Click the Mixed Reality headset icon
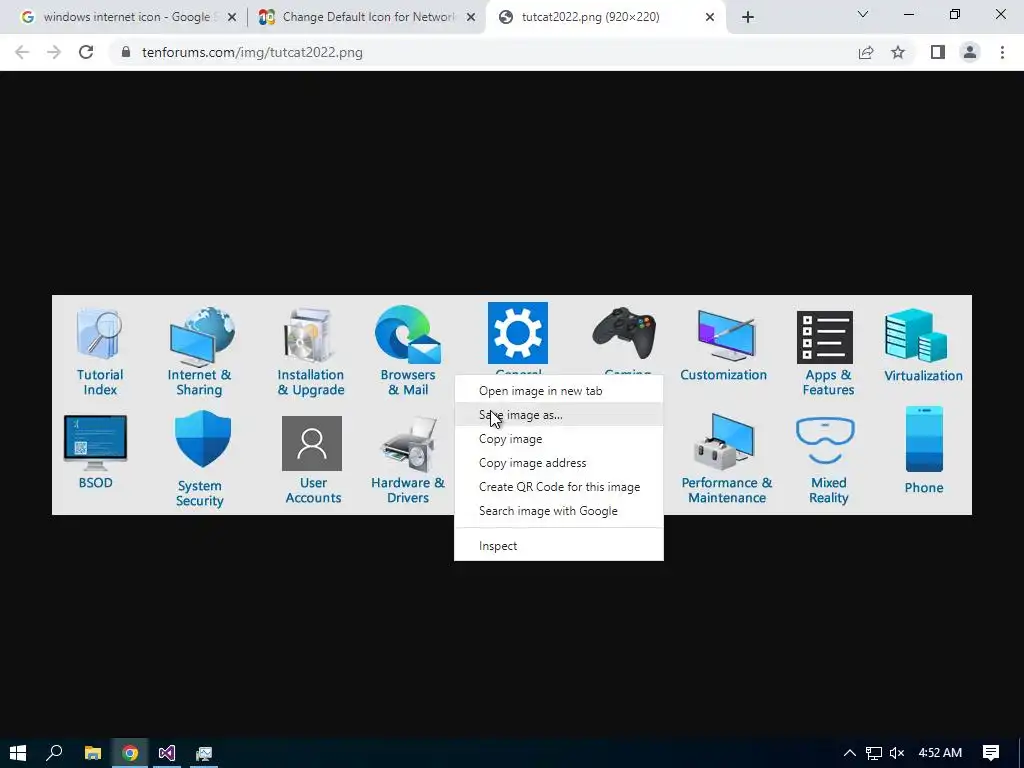This screenshot has width=1024, height=768. click(825, 441)
